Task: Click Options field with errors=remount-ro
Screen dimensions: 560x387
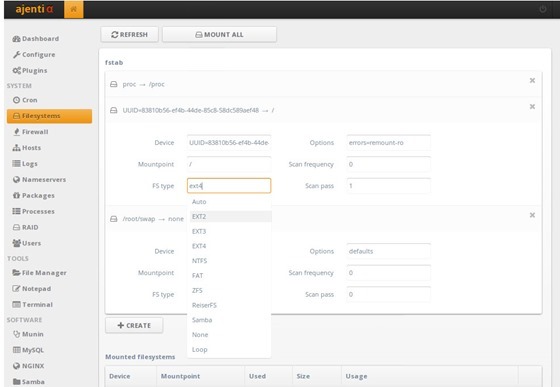Action: tap(389, 142)
